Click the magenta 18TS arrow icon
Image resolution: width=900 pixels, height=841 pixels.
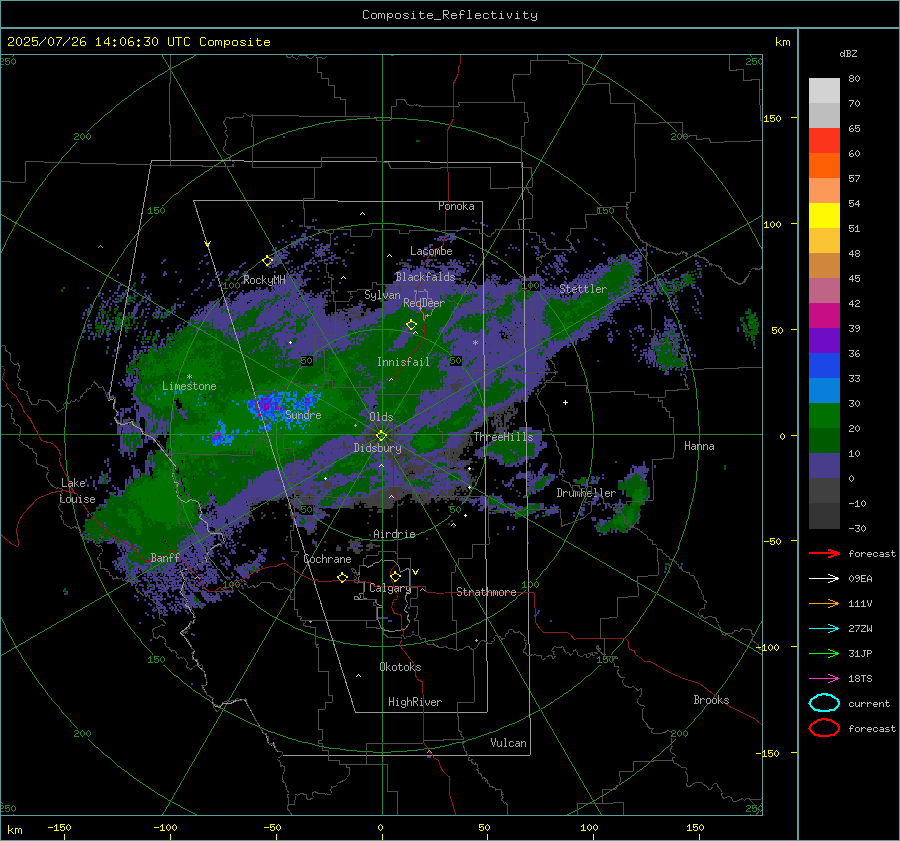[x=824, y=679]
